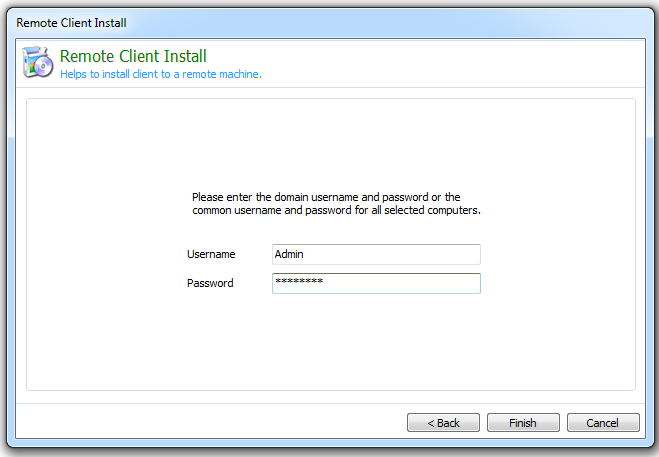This screenshot has height=457, width=659.
Task: Click the "Helps to install client" subtitle
Action: pyautogui.click(x=160, y=74)
